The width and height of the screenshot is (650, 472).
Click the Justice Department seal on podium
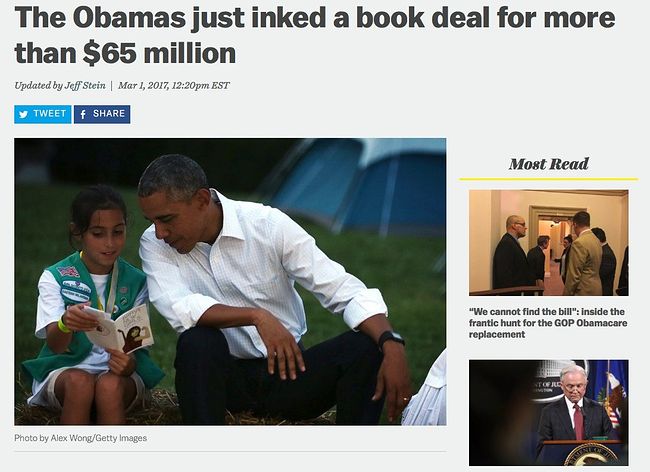(591, 455)
